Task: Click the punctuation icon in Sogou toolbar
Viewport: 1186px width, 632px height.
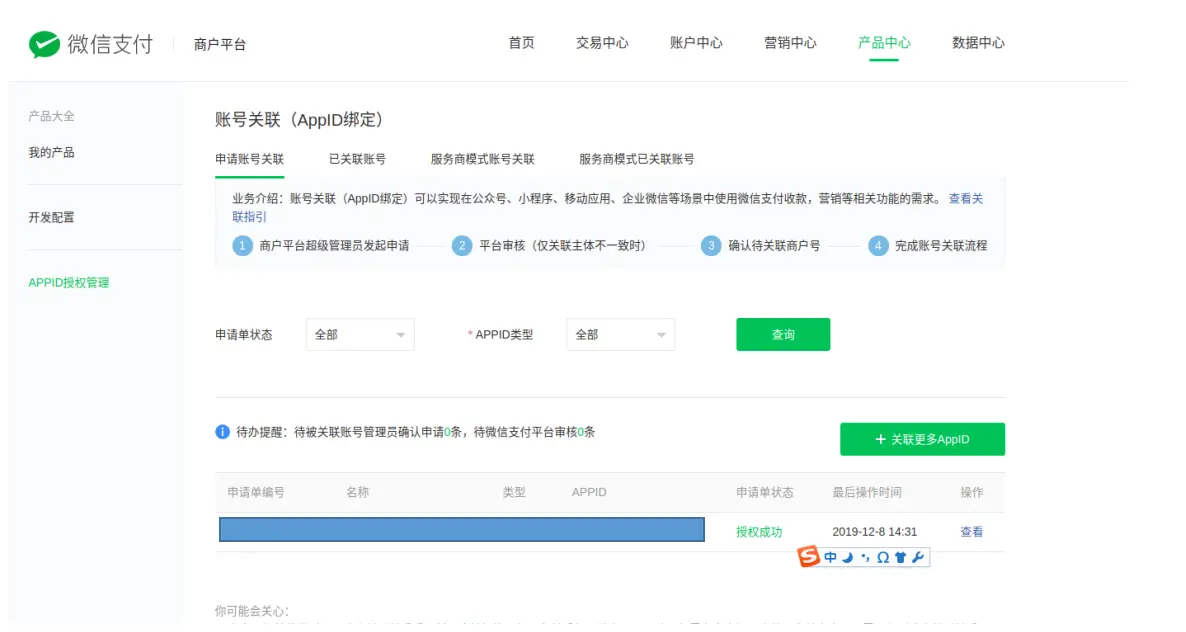Action: click(865, 558)
